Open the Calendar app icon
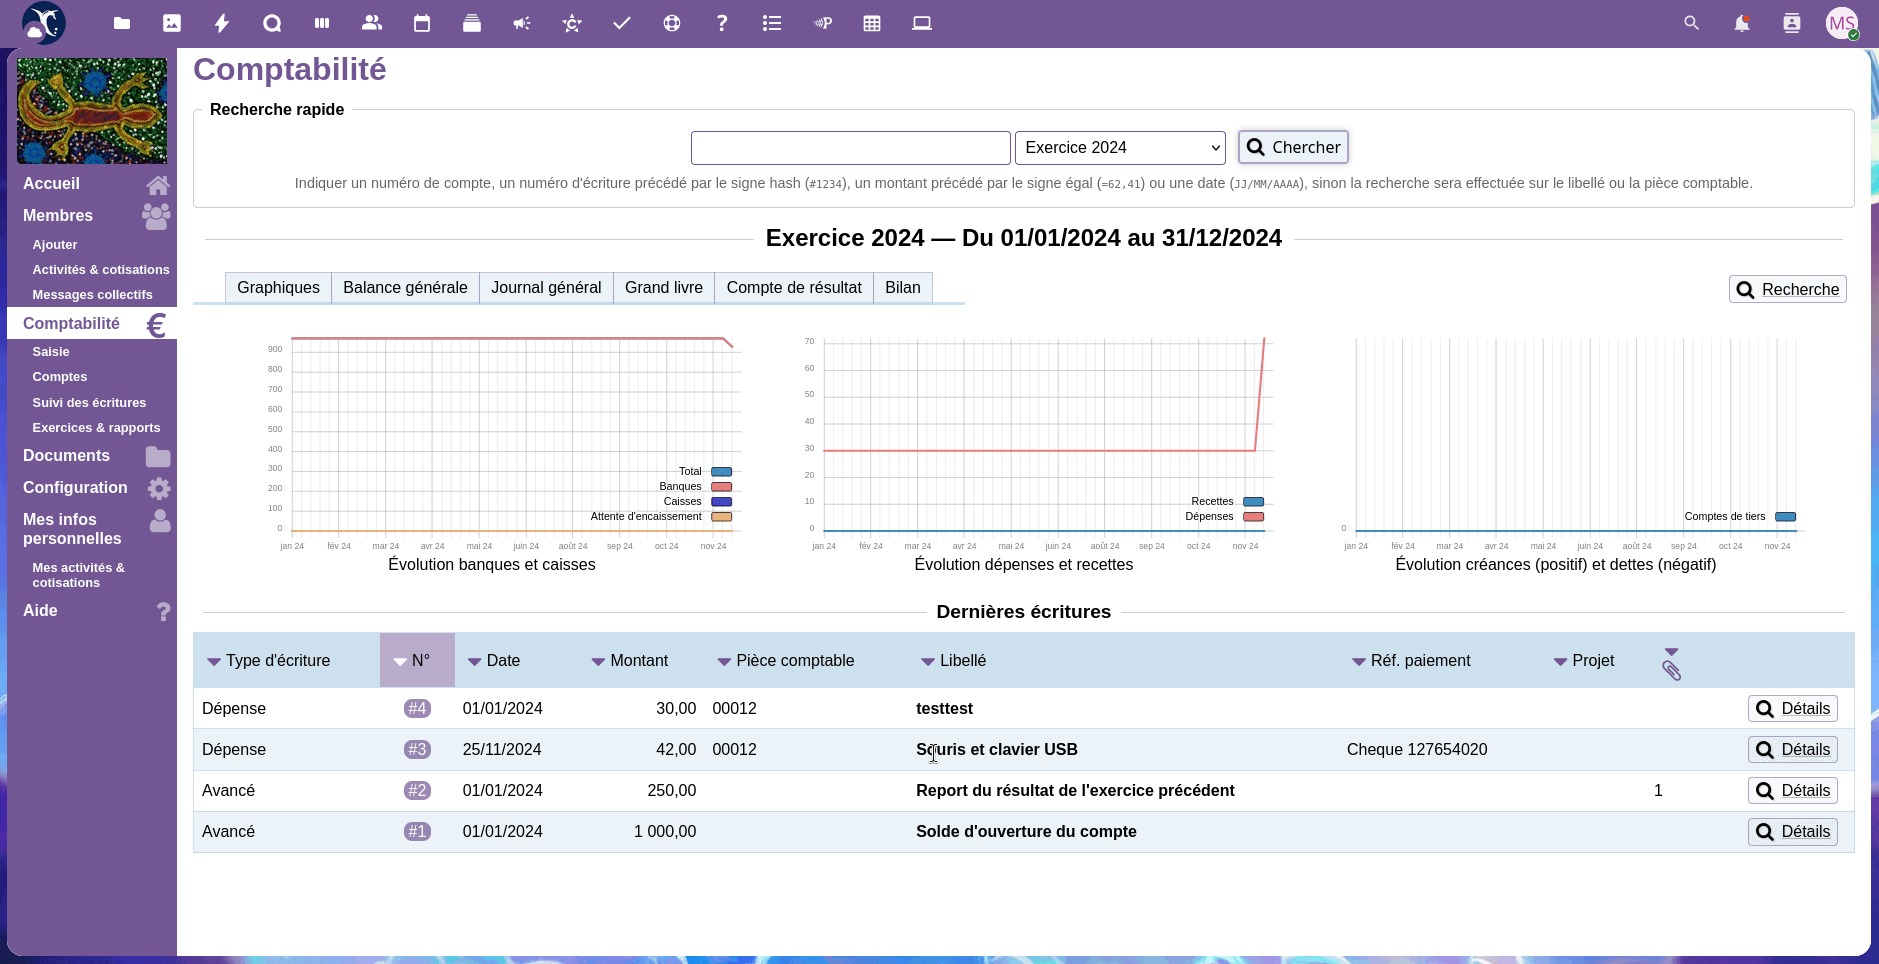1879x964 pixels. [422, 23]
